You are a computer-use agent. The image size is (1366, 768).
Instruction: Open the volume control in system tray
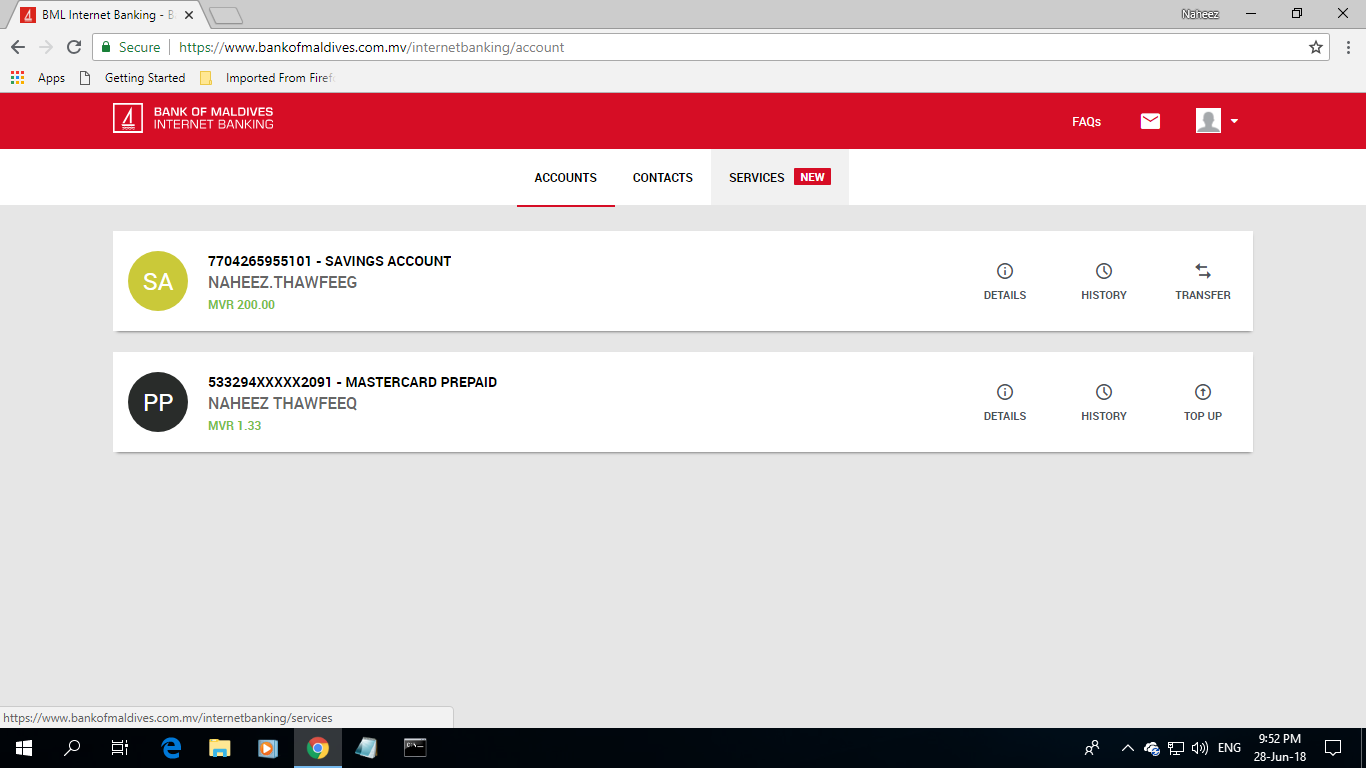click(1200, 747)
